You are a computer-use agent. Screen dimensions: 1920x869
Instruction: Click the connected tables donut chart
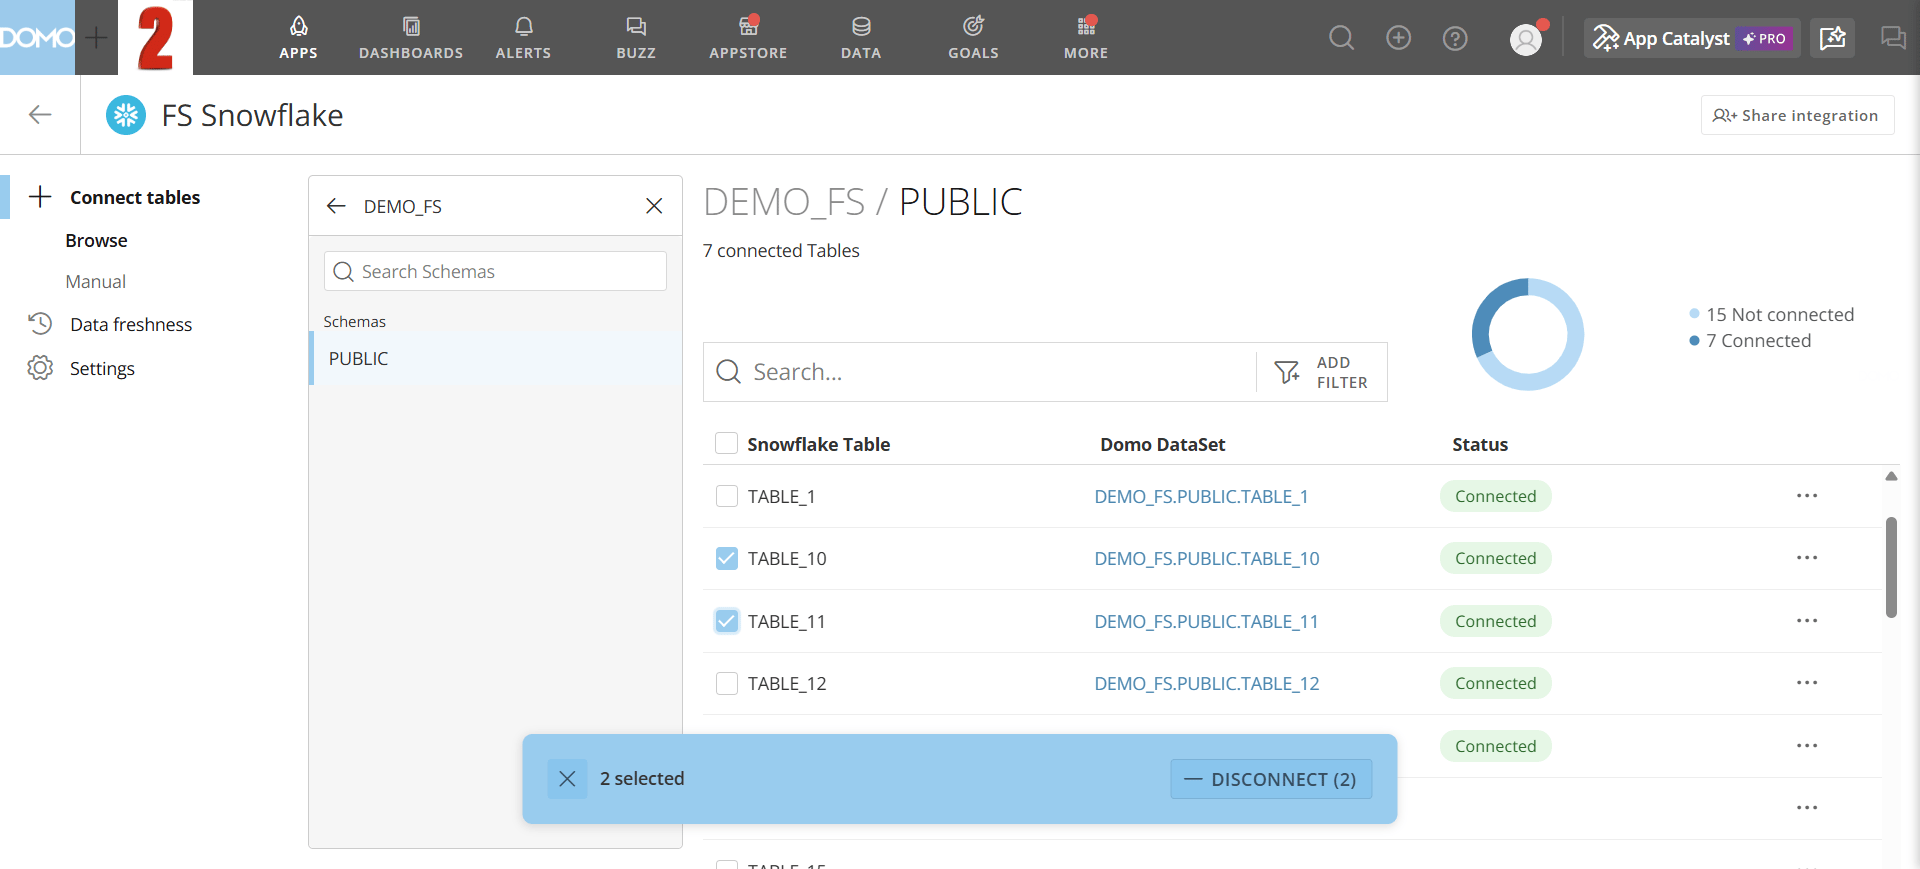(x=1528, y=334)
